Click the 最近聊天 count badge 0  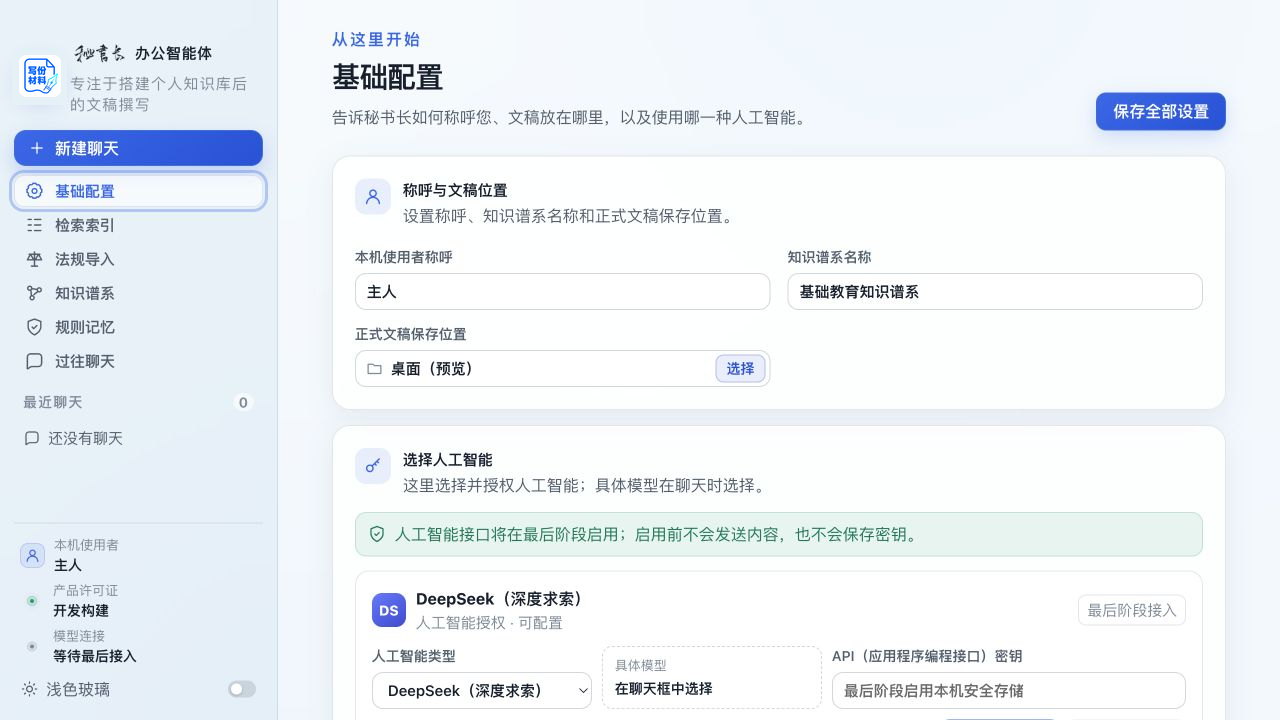coord(243,403)
